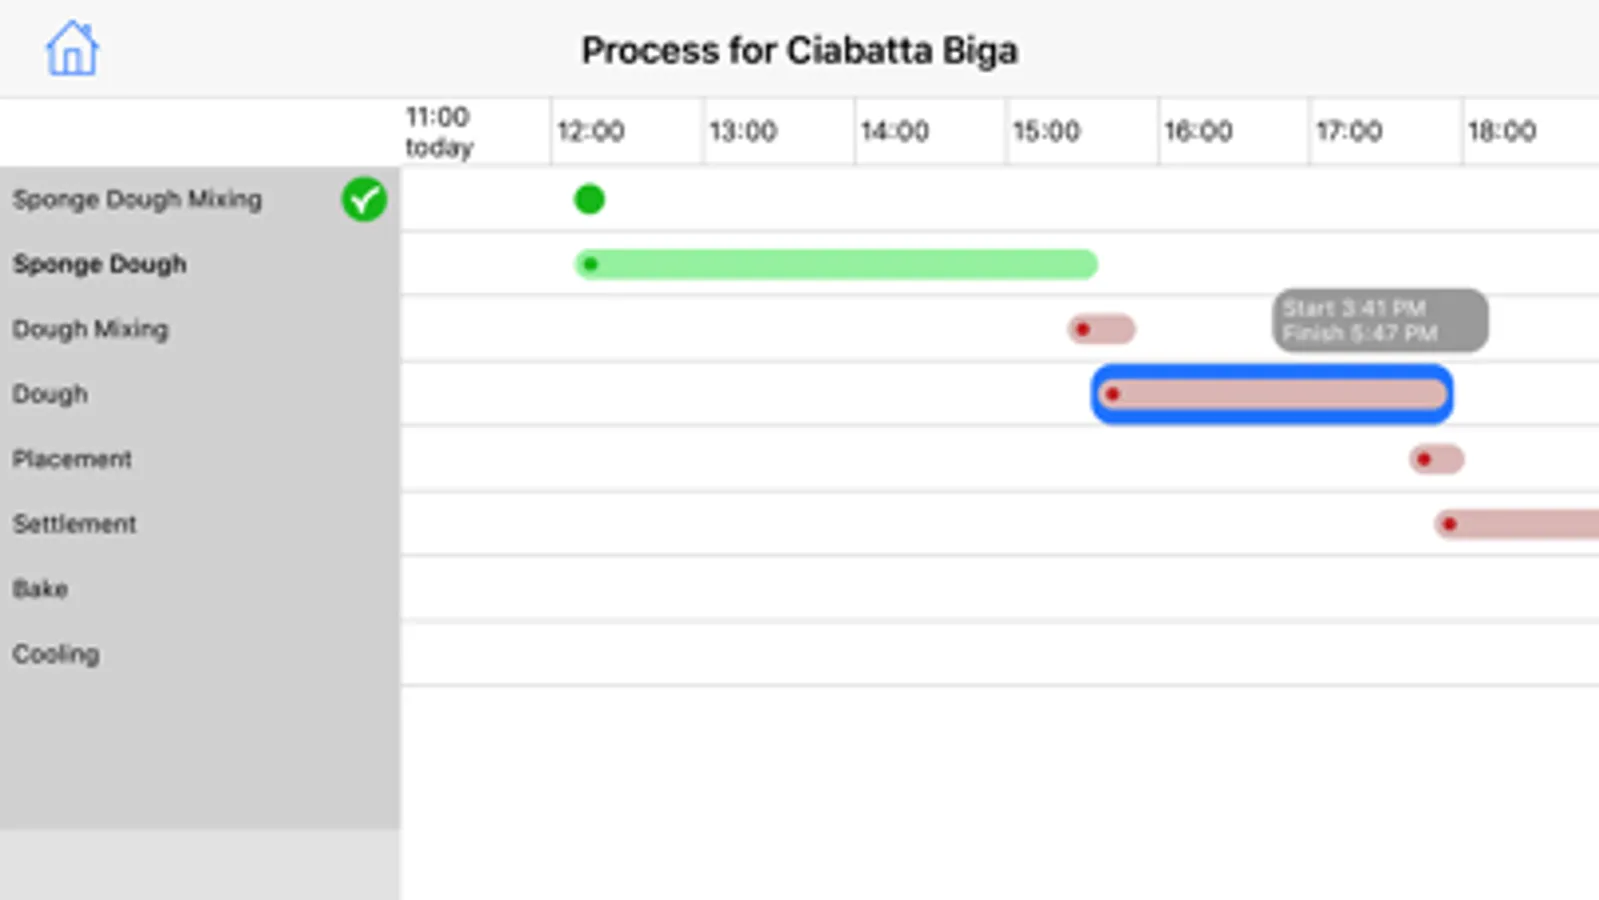This screenshot has height=900, width=1599.
Task: Click the green Sponge Dough Mixing dot
Action: [x=589, y=199]
